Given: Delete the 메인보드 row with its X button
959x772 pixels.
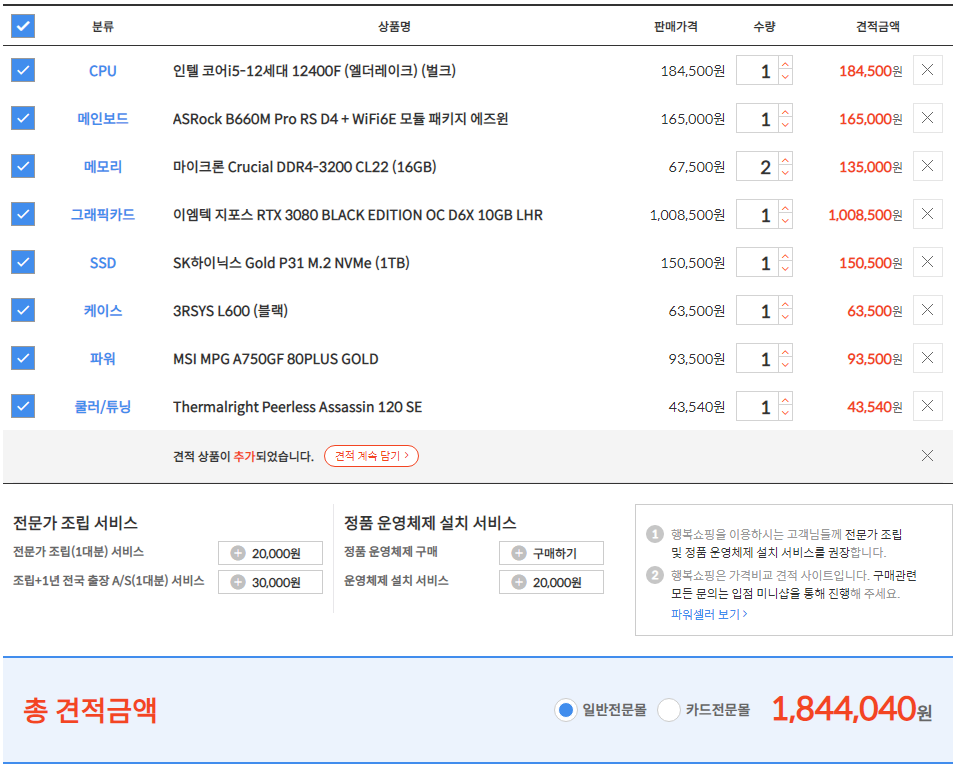Looking at the screenshot, I should [927, 118].
